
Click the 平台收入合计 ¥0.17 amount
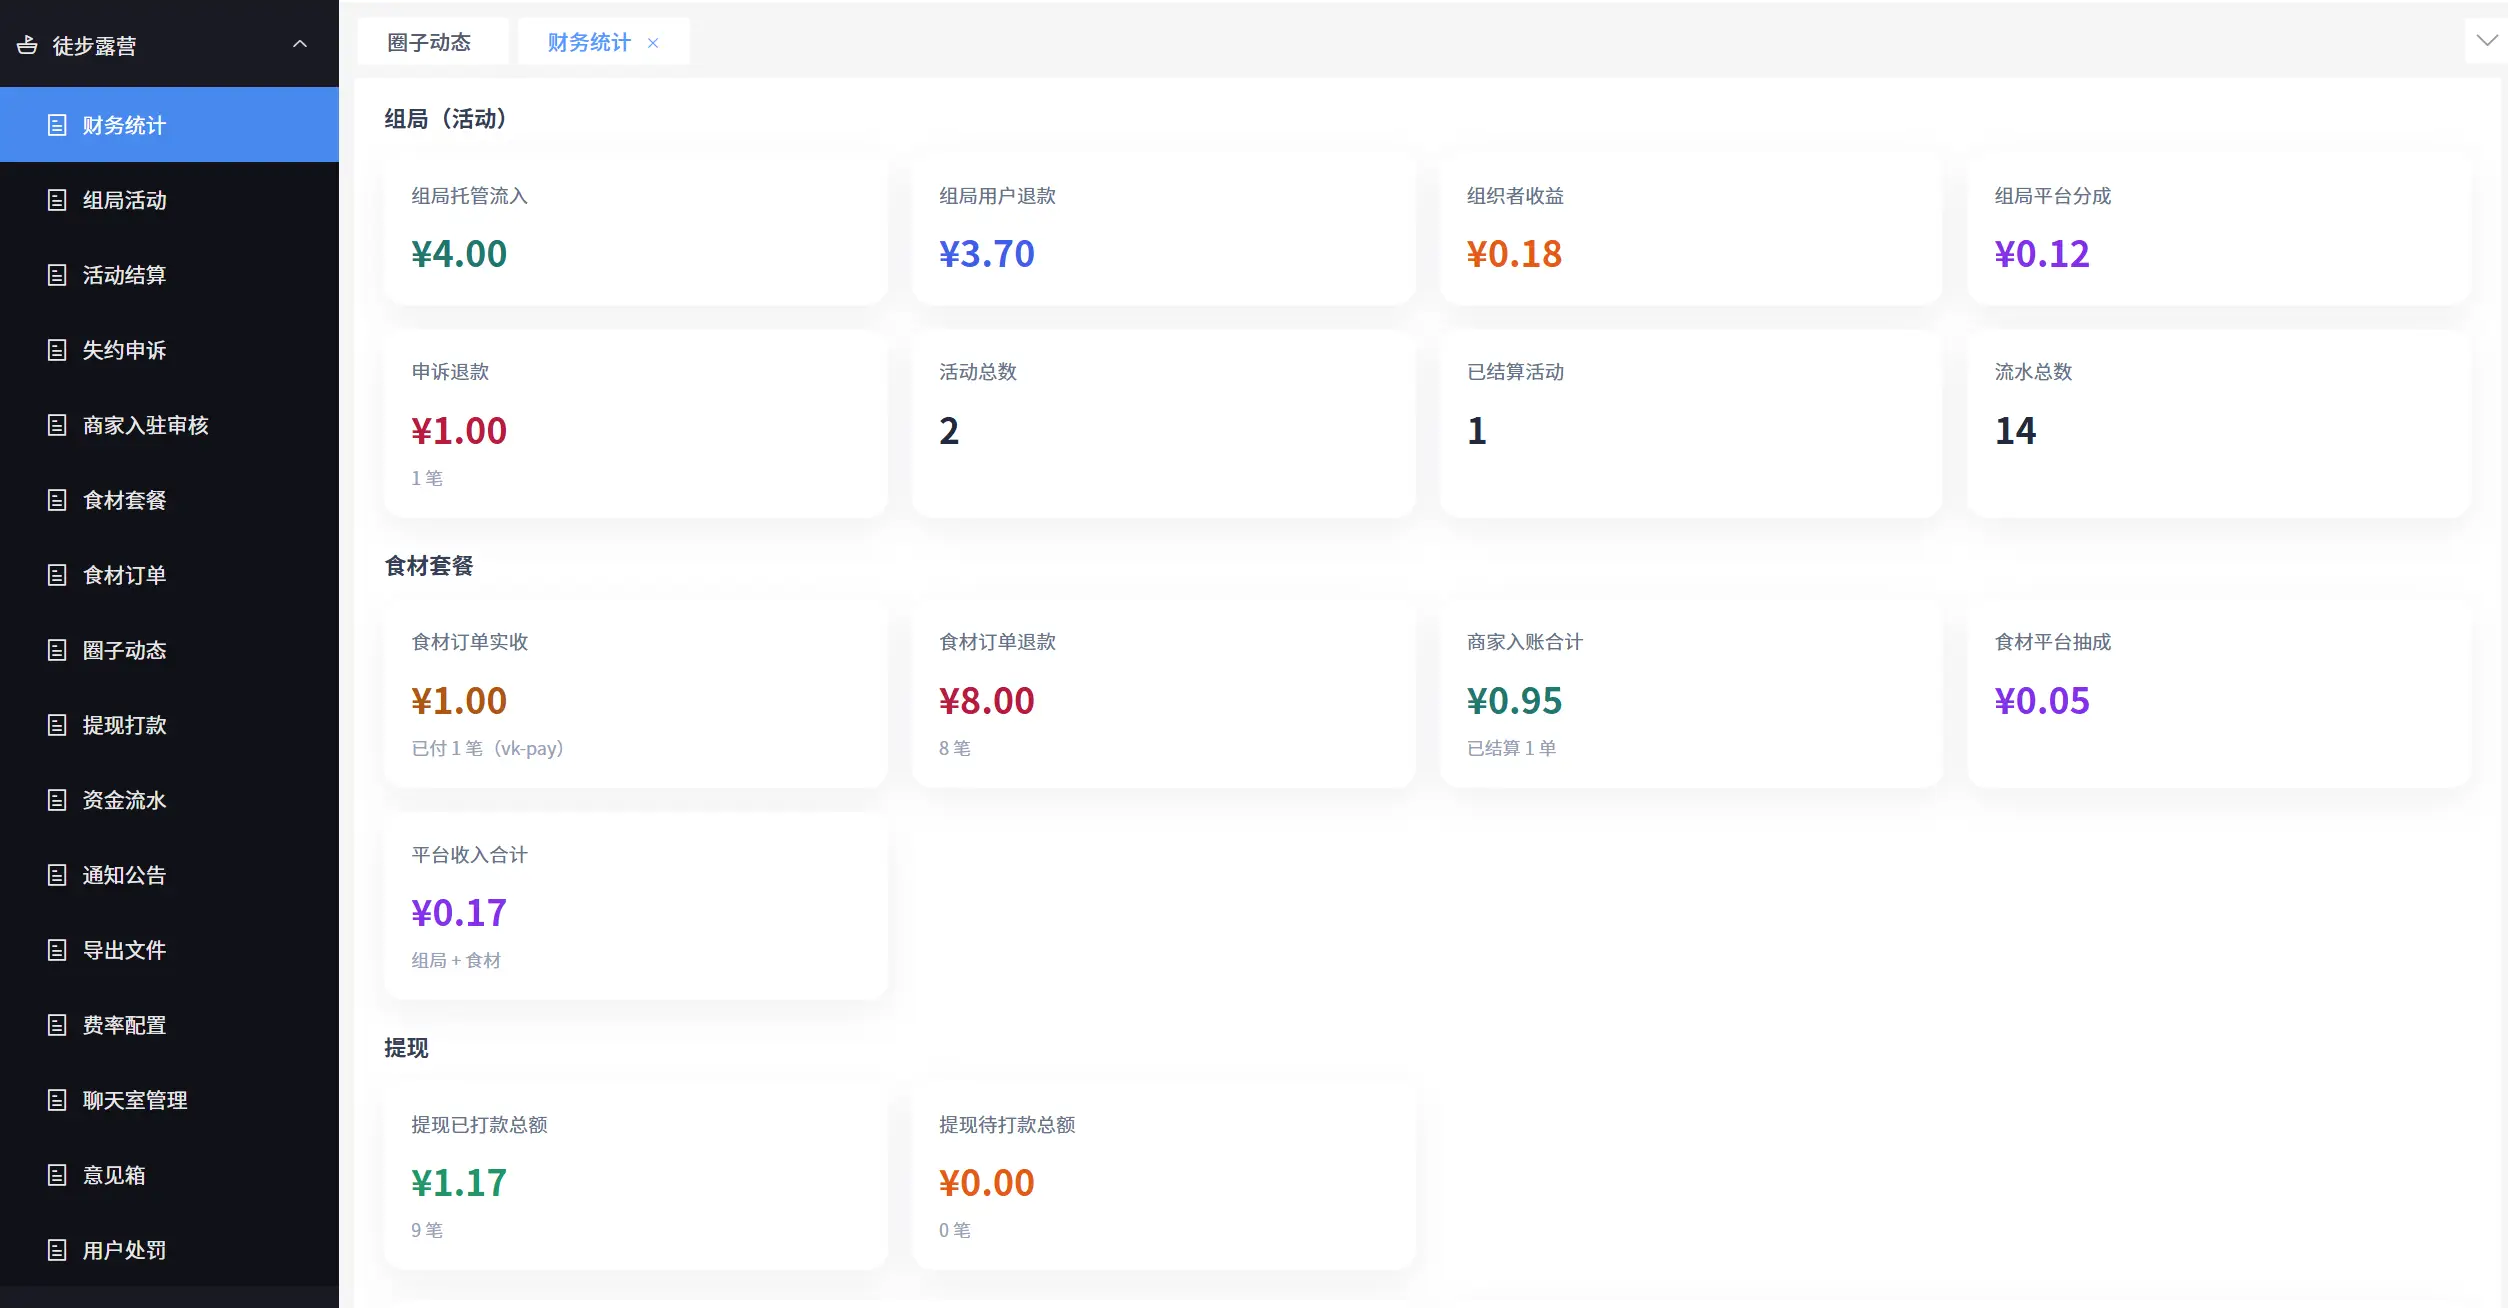(x=459, y=913)
